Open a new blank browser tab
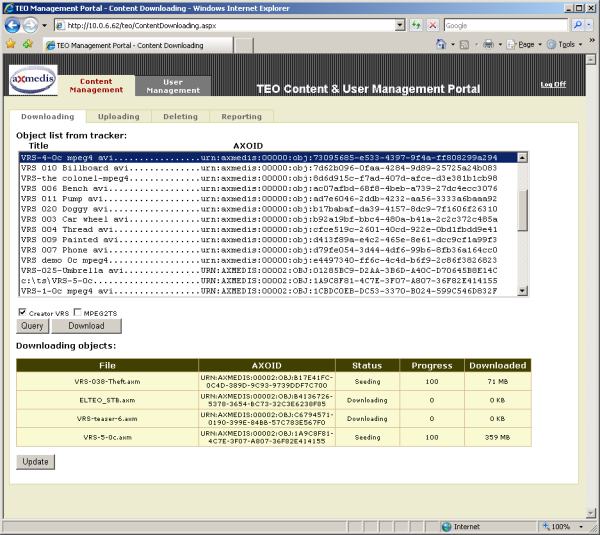Viewport: 600px width, 535px height. coord(244,46)
